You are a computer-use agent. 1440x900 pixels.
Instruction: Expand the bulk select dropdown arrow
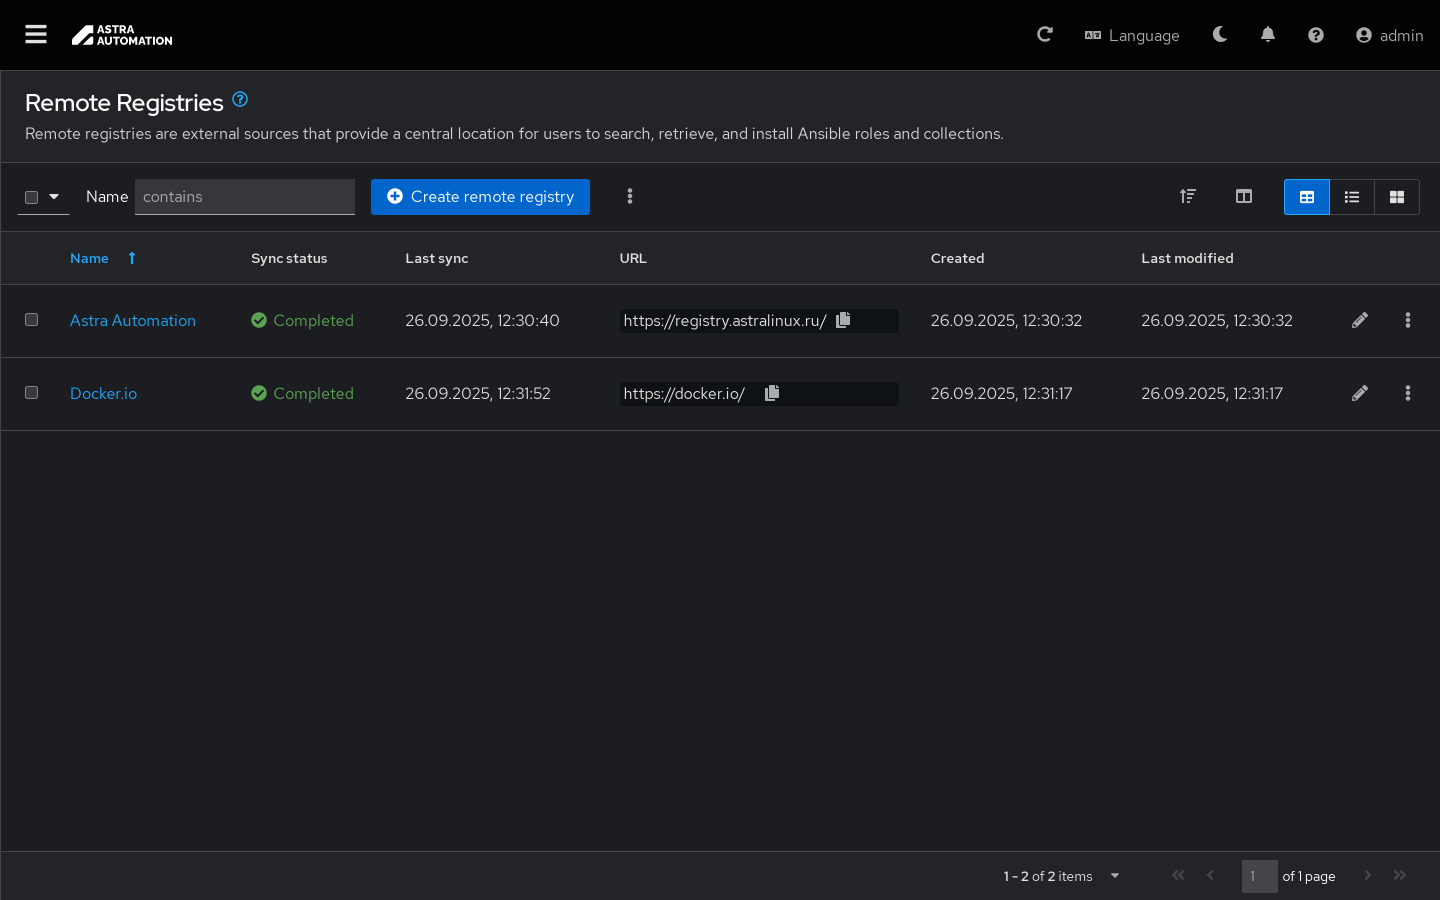[54, 197]
